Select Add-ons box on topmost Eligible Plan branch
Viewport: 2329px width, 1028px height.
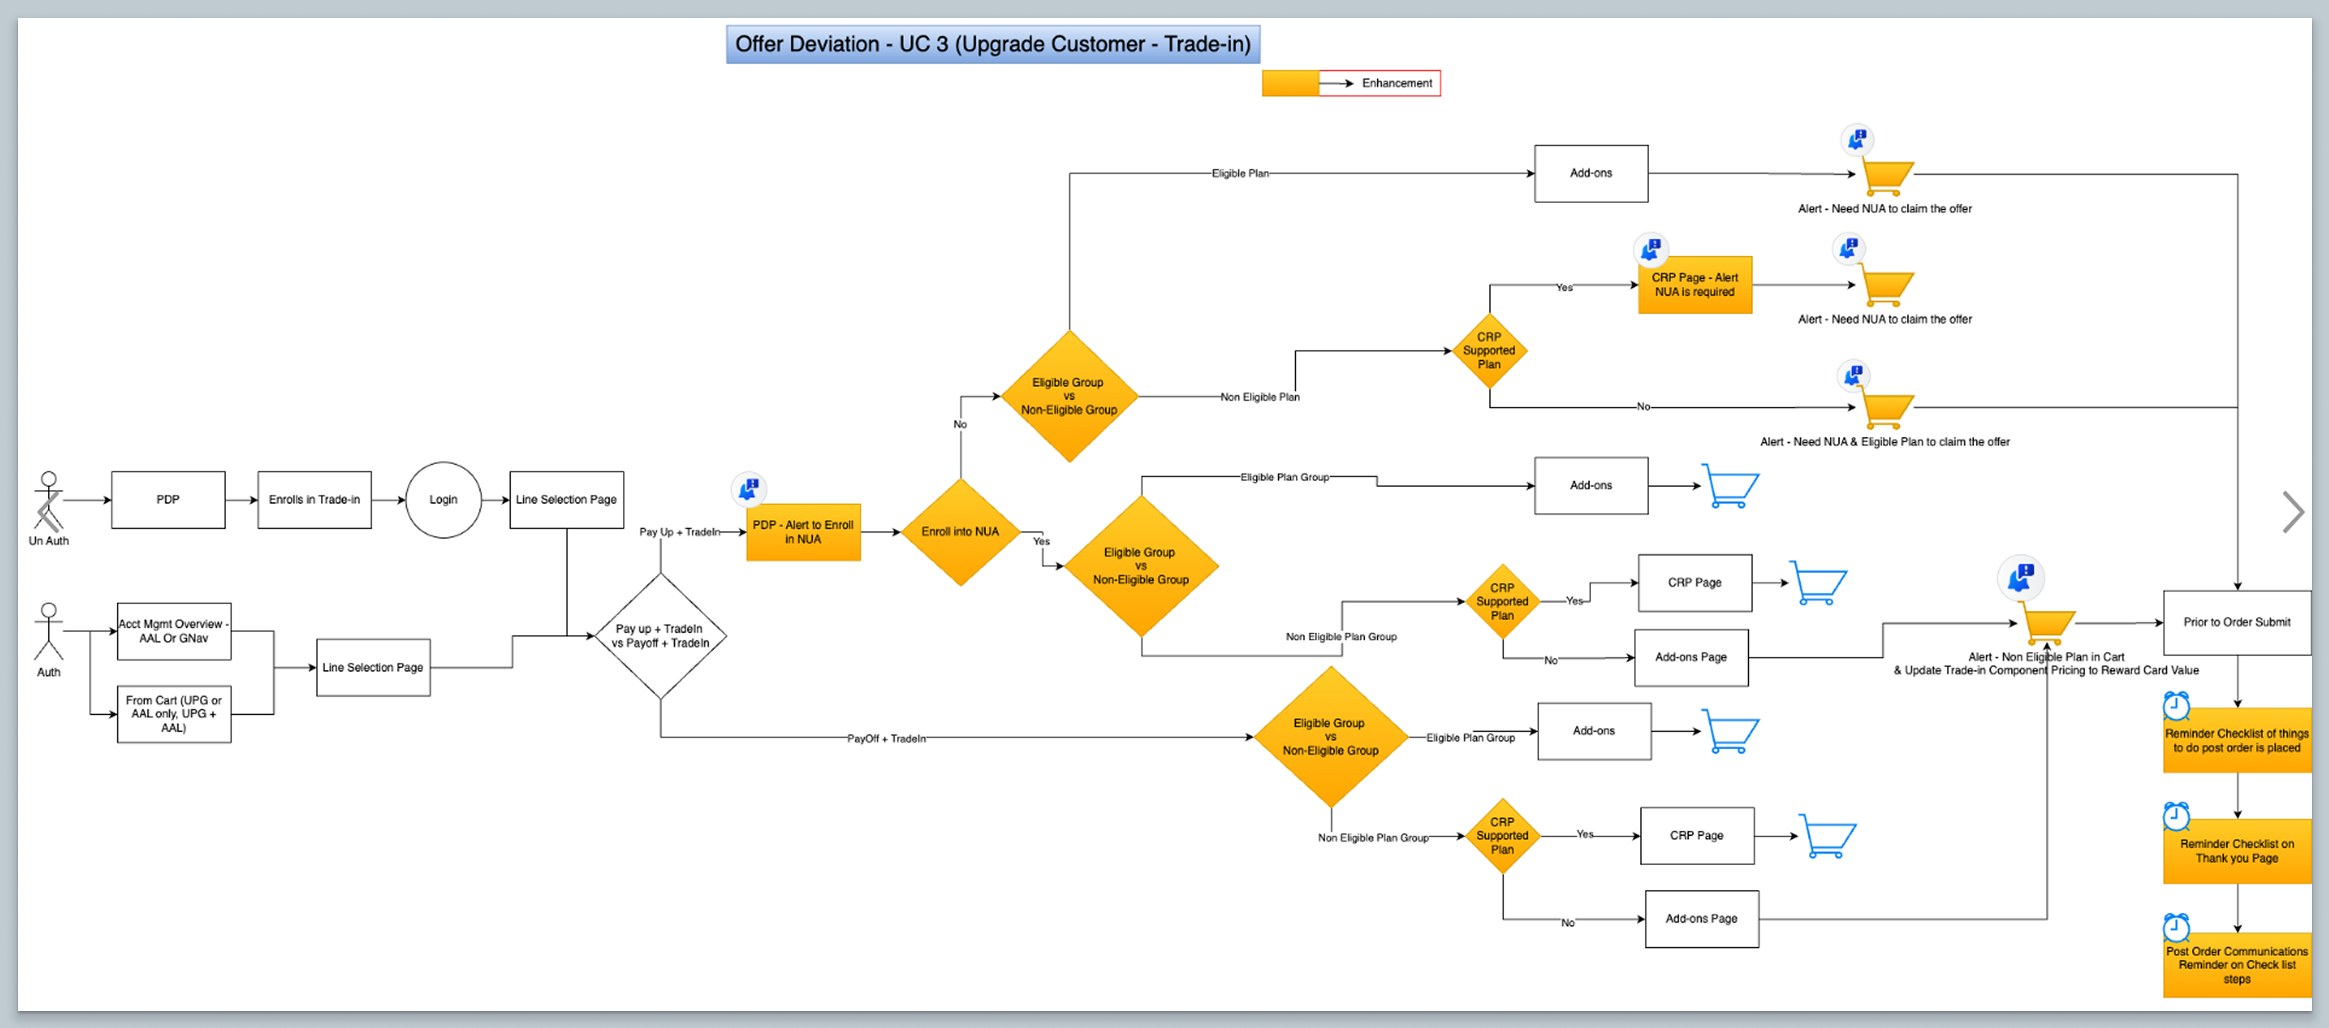1591,173
